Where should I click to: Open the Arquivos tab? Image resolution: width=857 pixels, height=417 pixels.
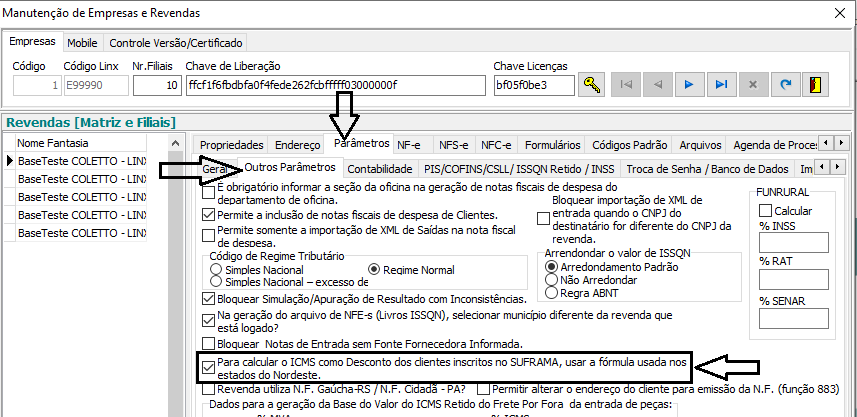click(x=700, y=145)
